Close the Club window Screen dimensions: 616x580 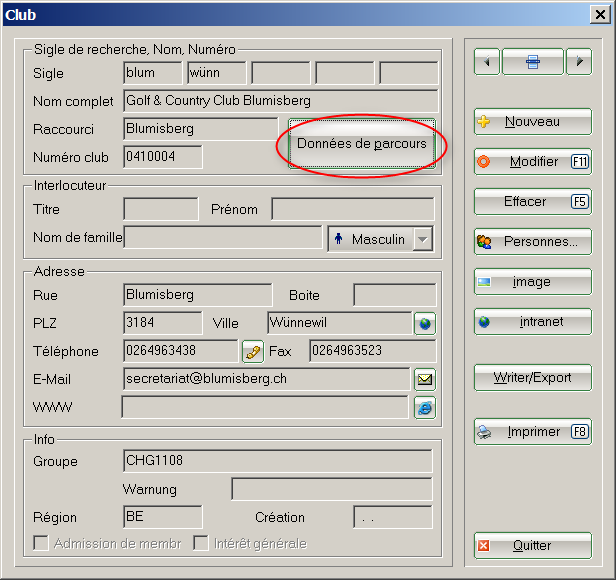pos(600,15)
